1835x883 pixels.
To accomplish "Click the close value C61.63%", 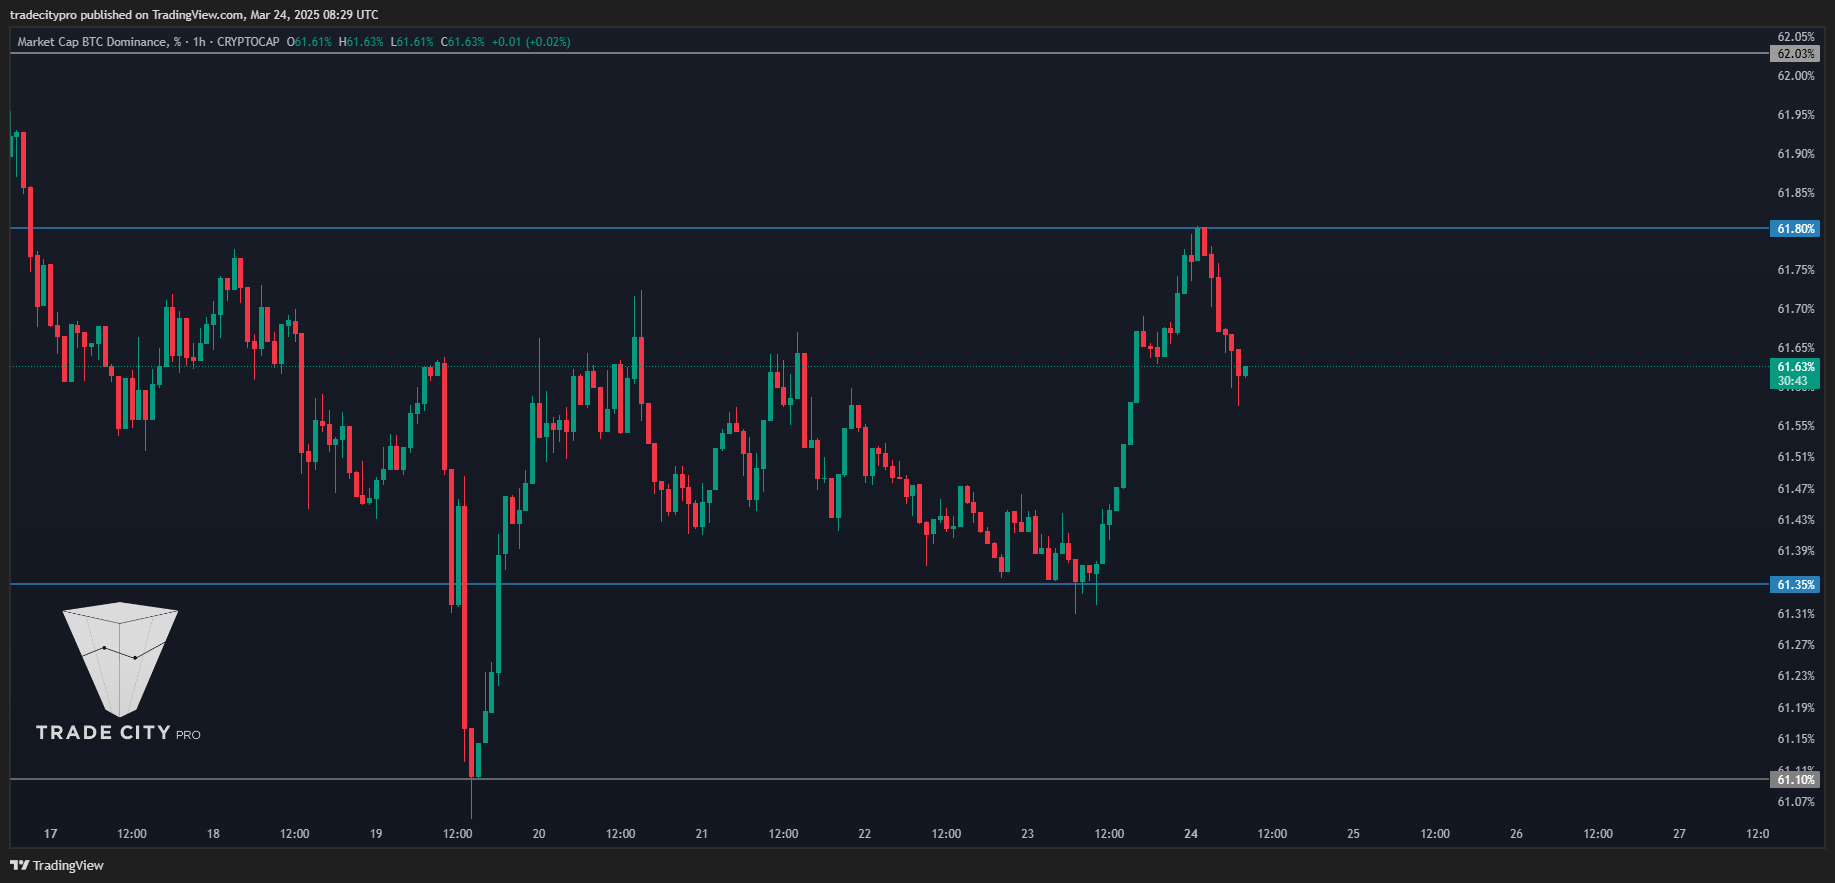I will (463, 42).
